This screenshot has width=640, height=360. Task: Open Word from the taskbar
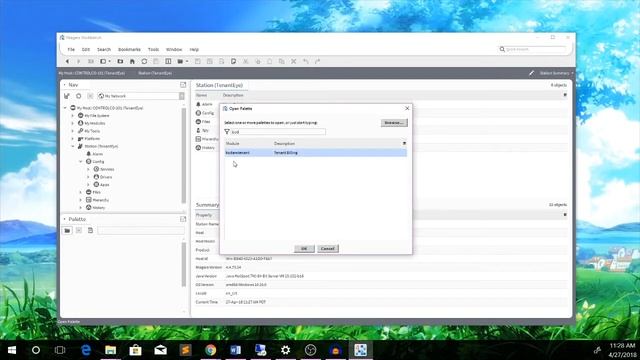point(236,350)
